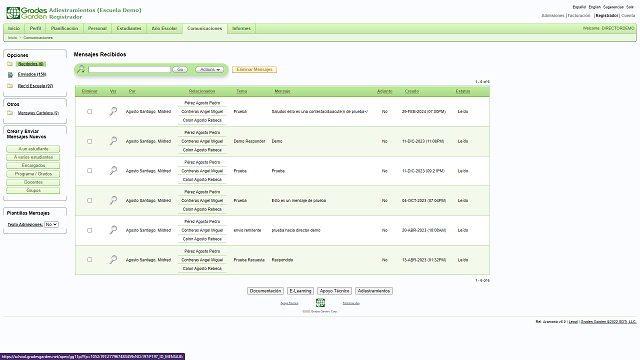Image resolution: width=640 pixels, height=360 pixels.
Task: Click the search magnifier icon in search bar
Action: 81,69
